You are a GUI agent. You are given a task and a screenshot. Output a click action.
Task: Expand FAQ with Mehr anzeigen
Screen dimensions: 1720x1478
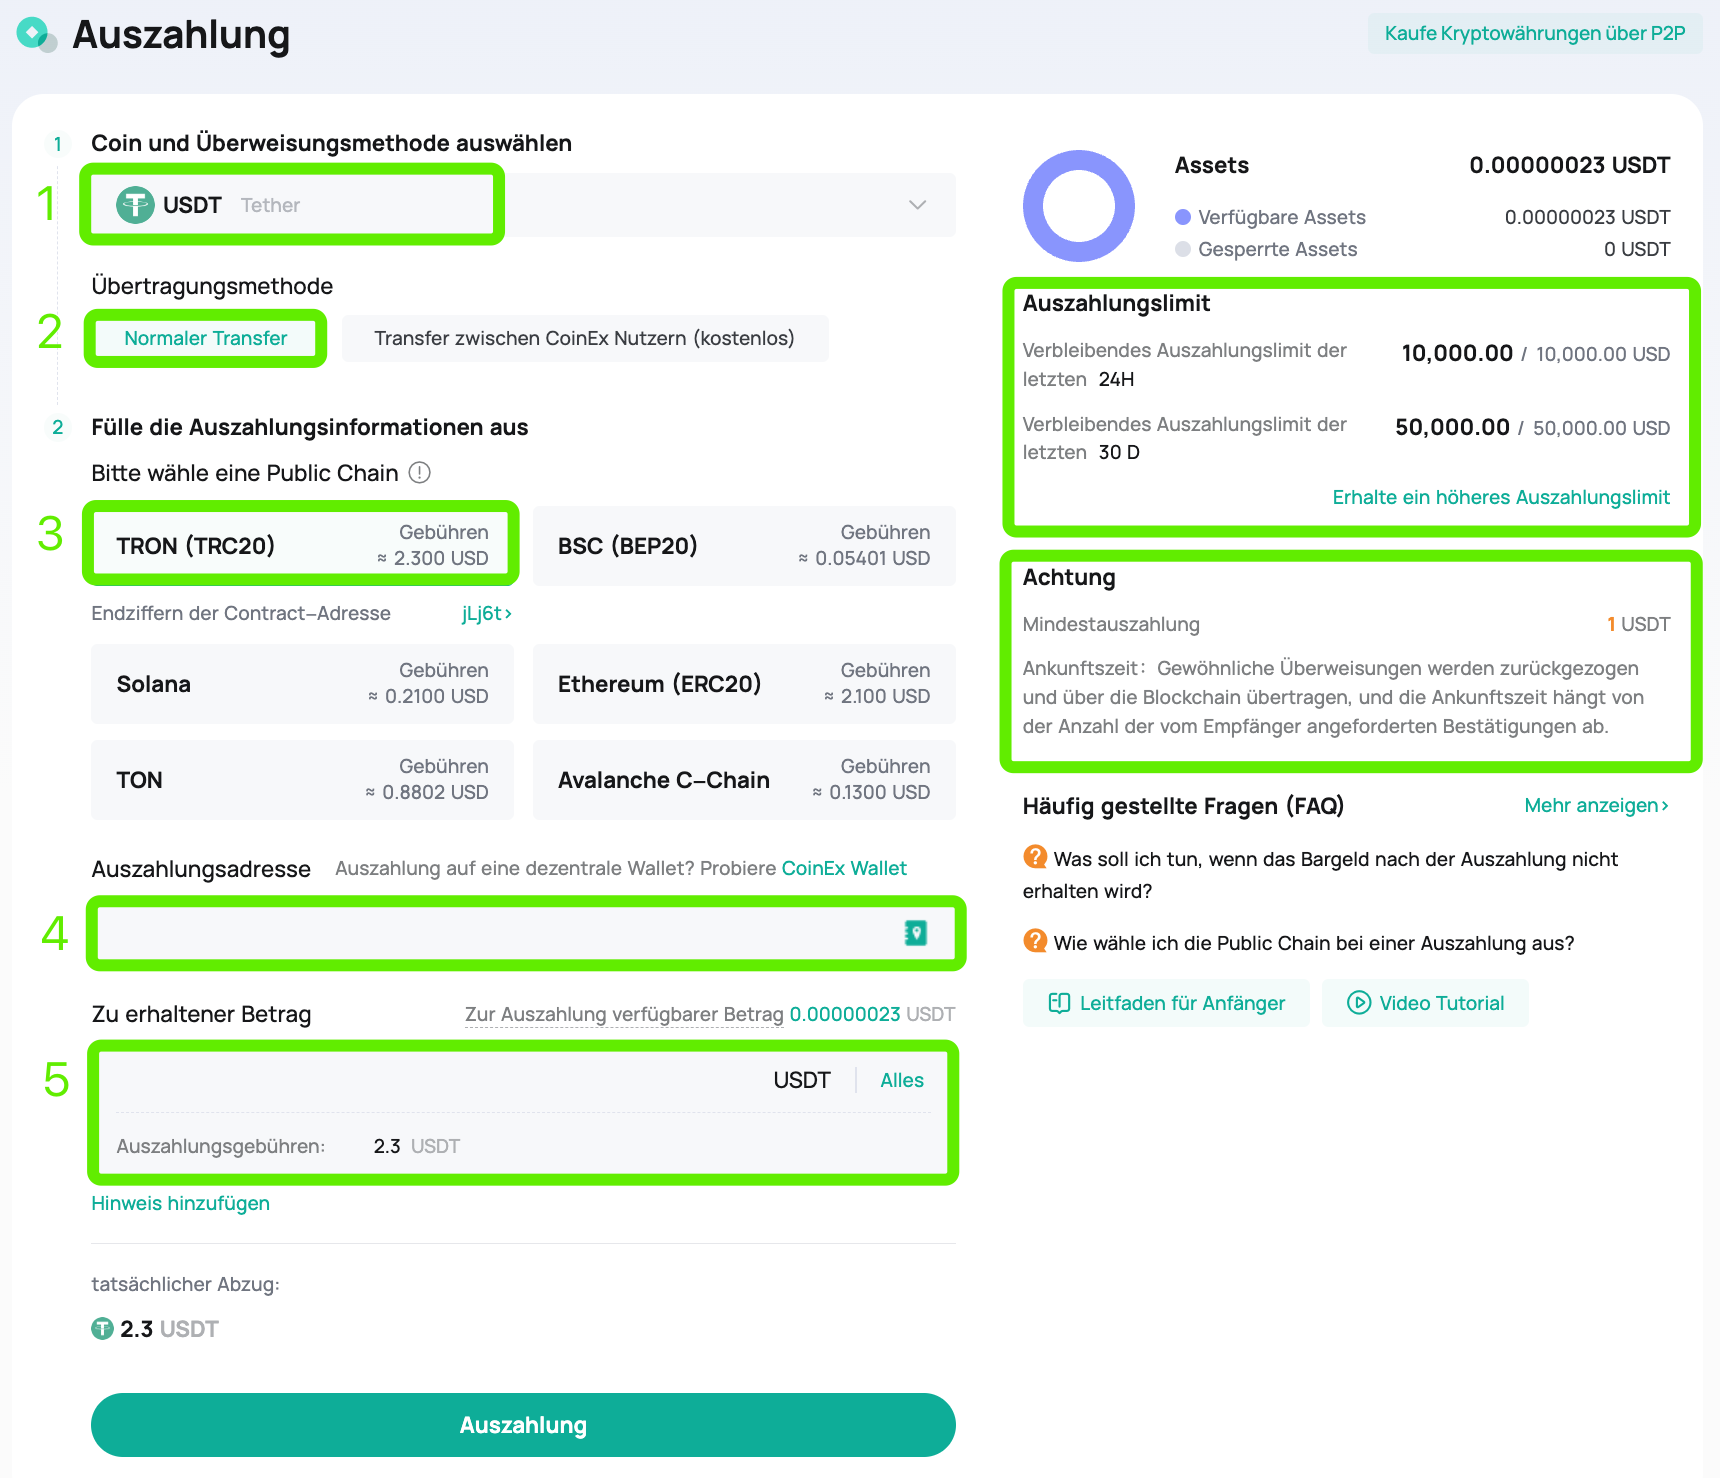click(1595, 806)
